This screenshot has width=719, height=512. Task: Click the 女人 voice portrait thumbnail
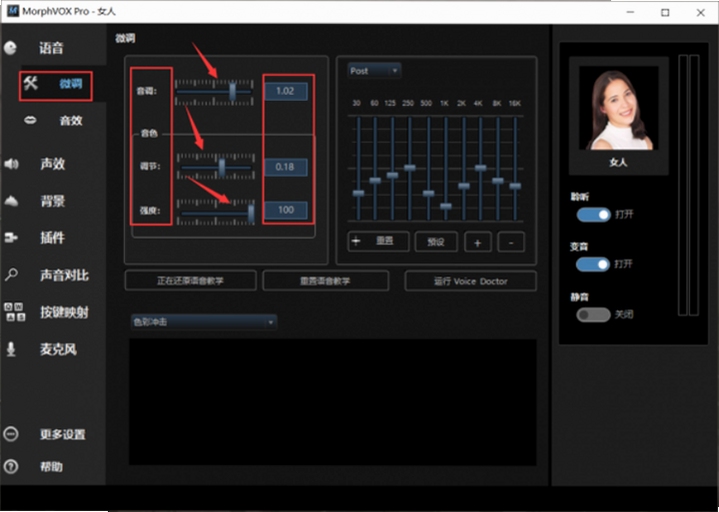pos(619,108)
